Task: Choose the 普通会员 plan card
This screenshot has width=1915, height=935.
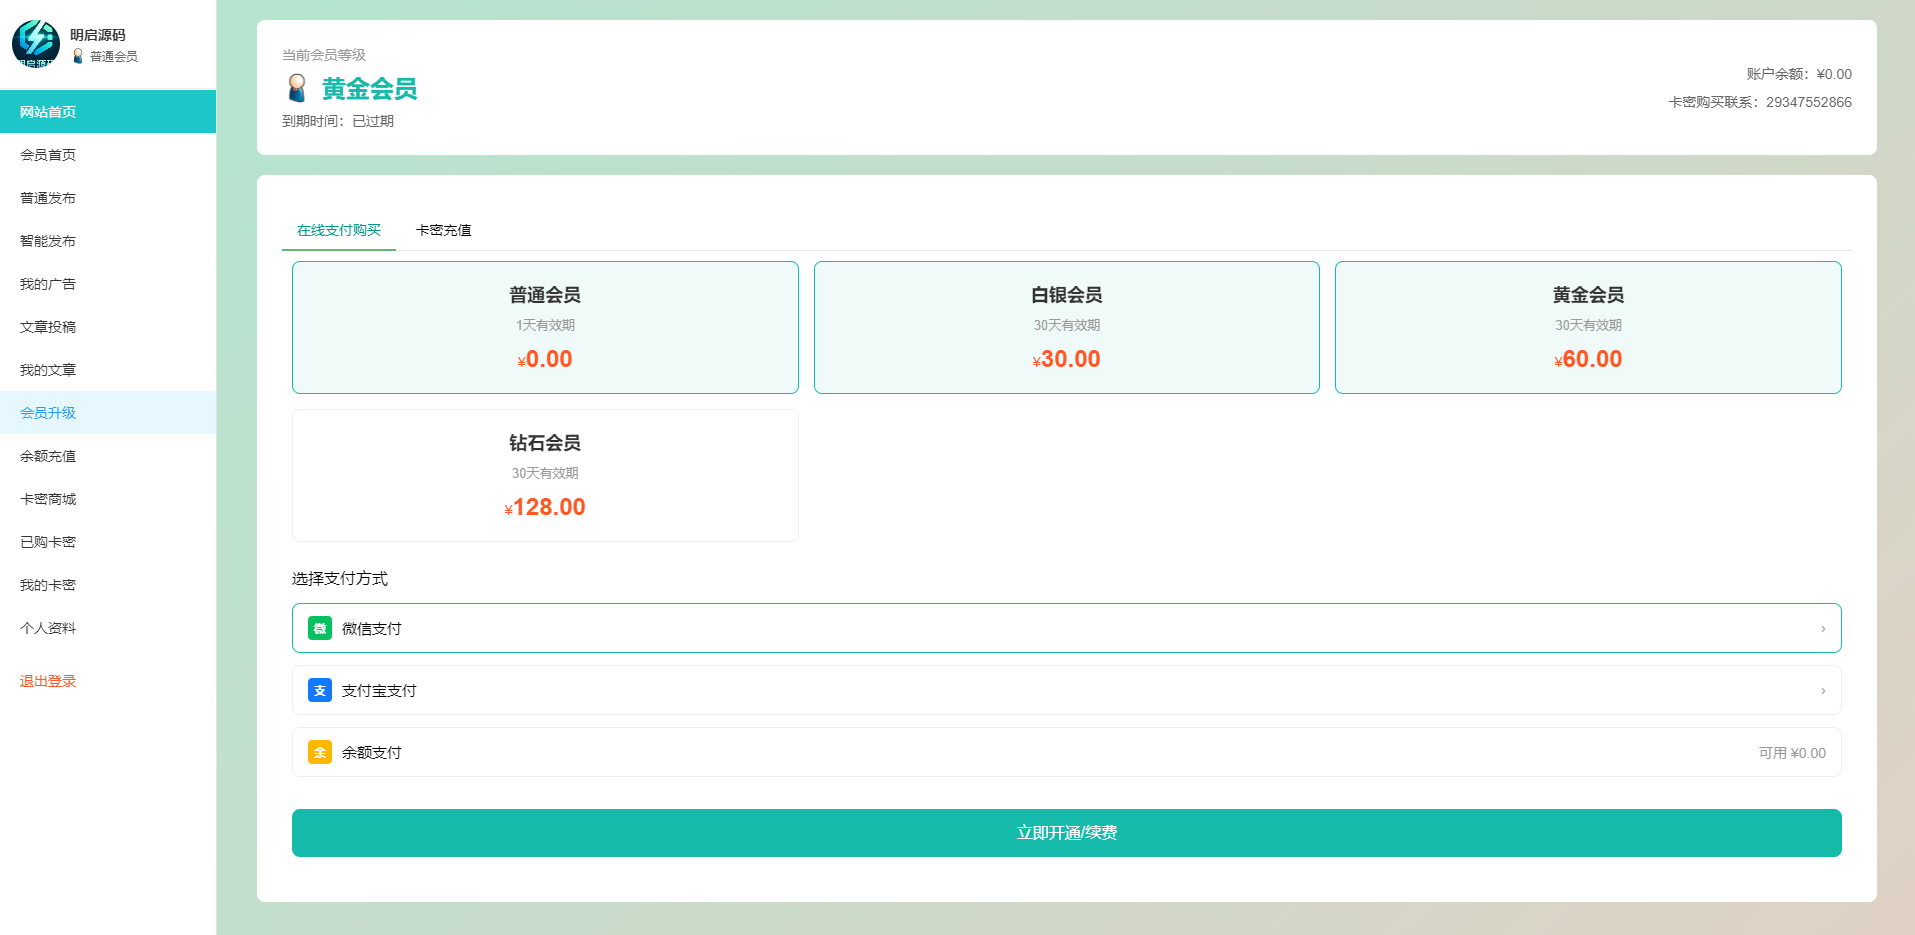Action: pyautogui.click(x=545, y=327)
